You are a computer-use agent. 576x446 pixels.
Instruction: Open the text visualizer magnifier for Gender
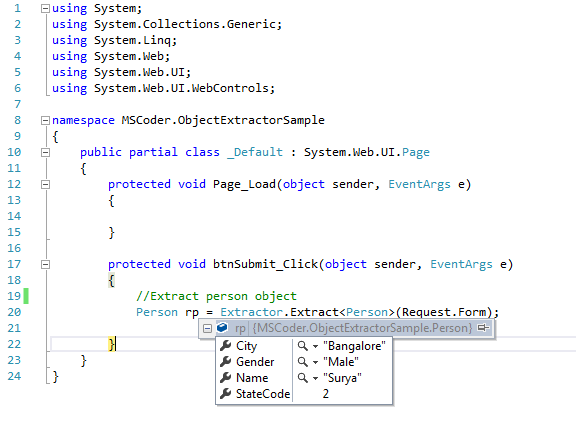[x=302, y=362]
